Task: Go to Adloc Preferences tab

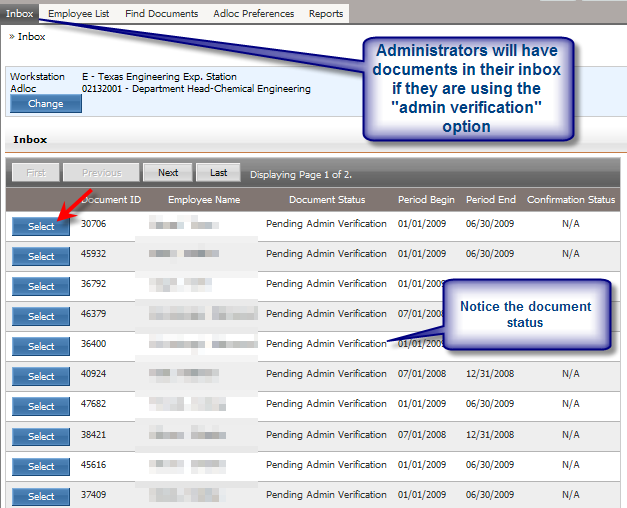Action: coord(254,14)
